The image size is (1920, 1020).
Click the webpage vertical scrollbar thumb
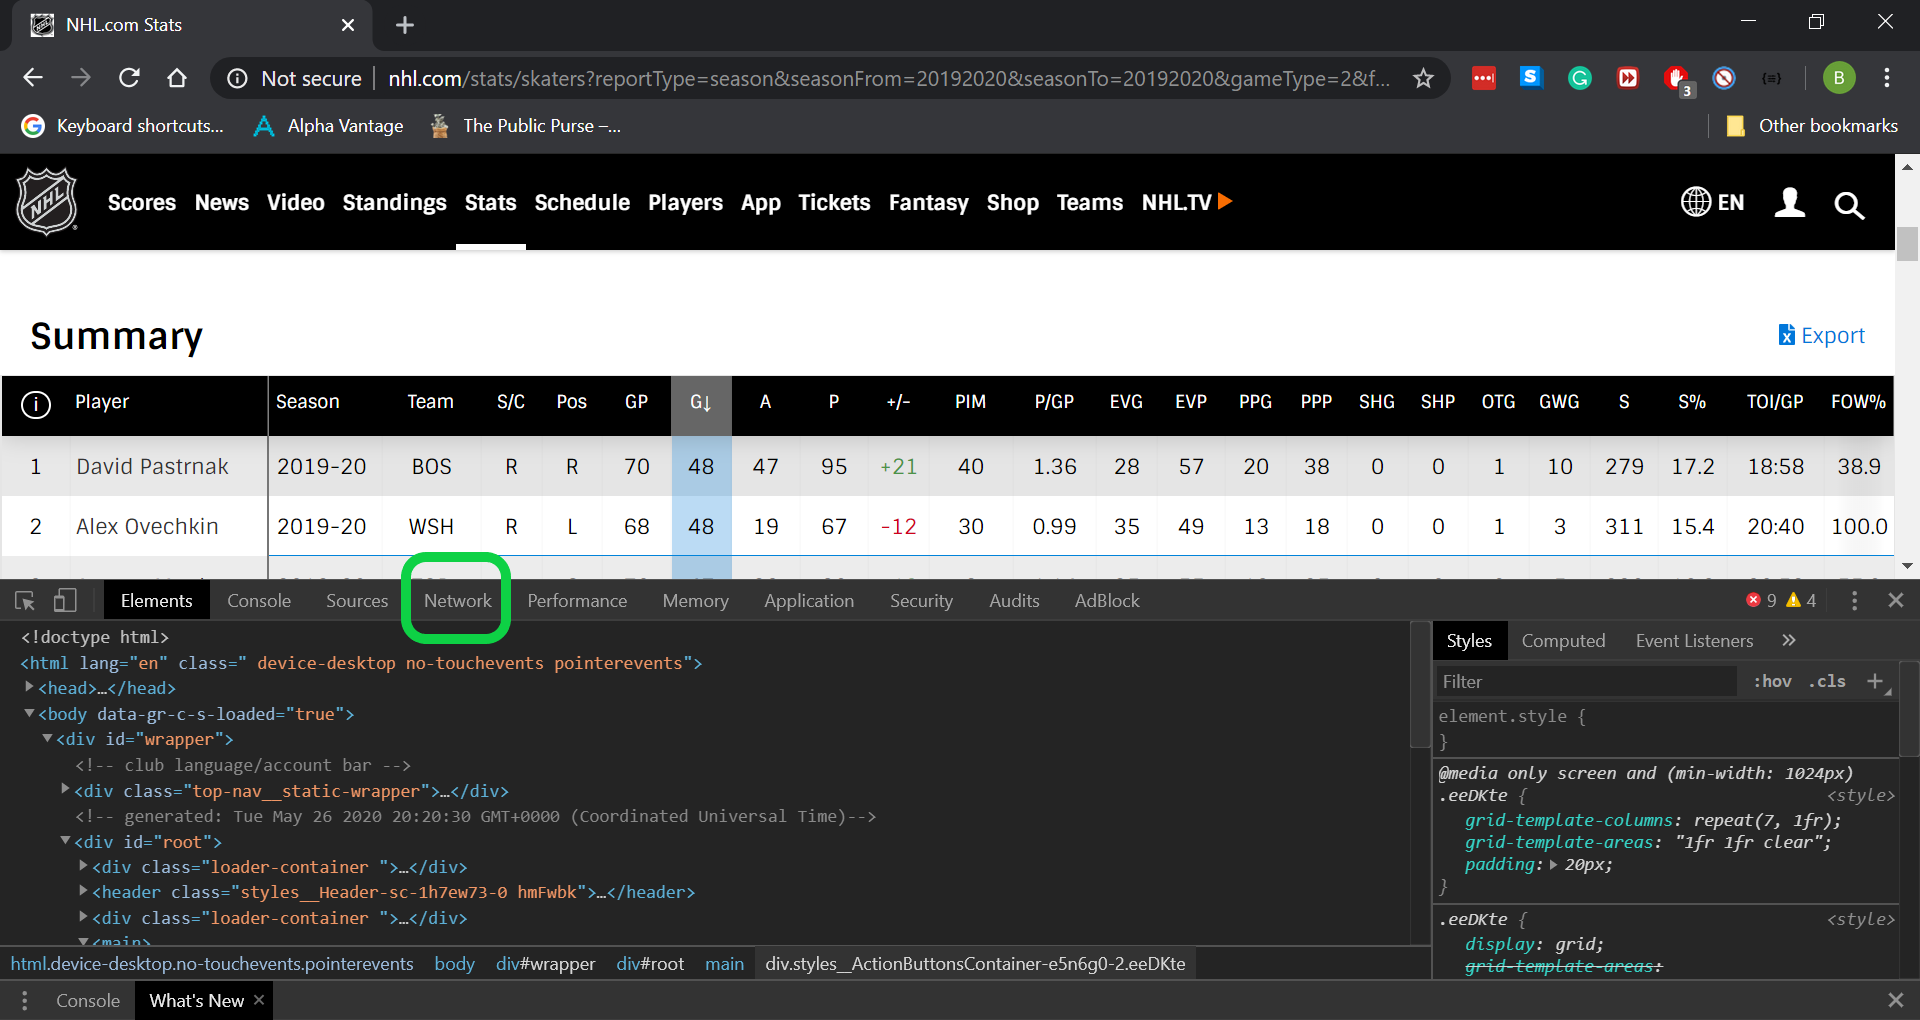[1907, 244]
